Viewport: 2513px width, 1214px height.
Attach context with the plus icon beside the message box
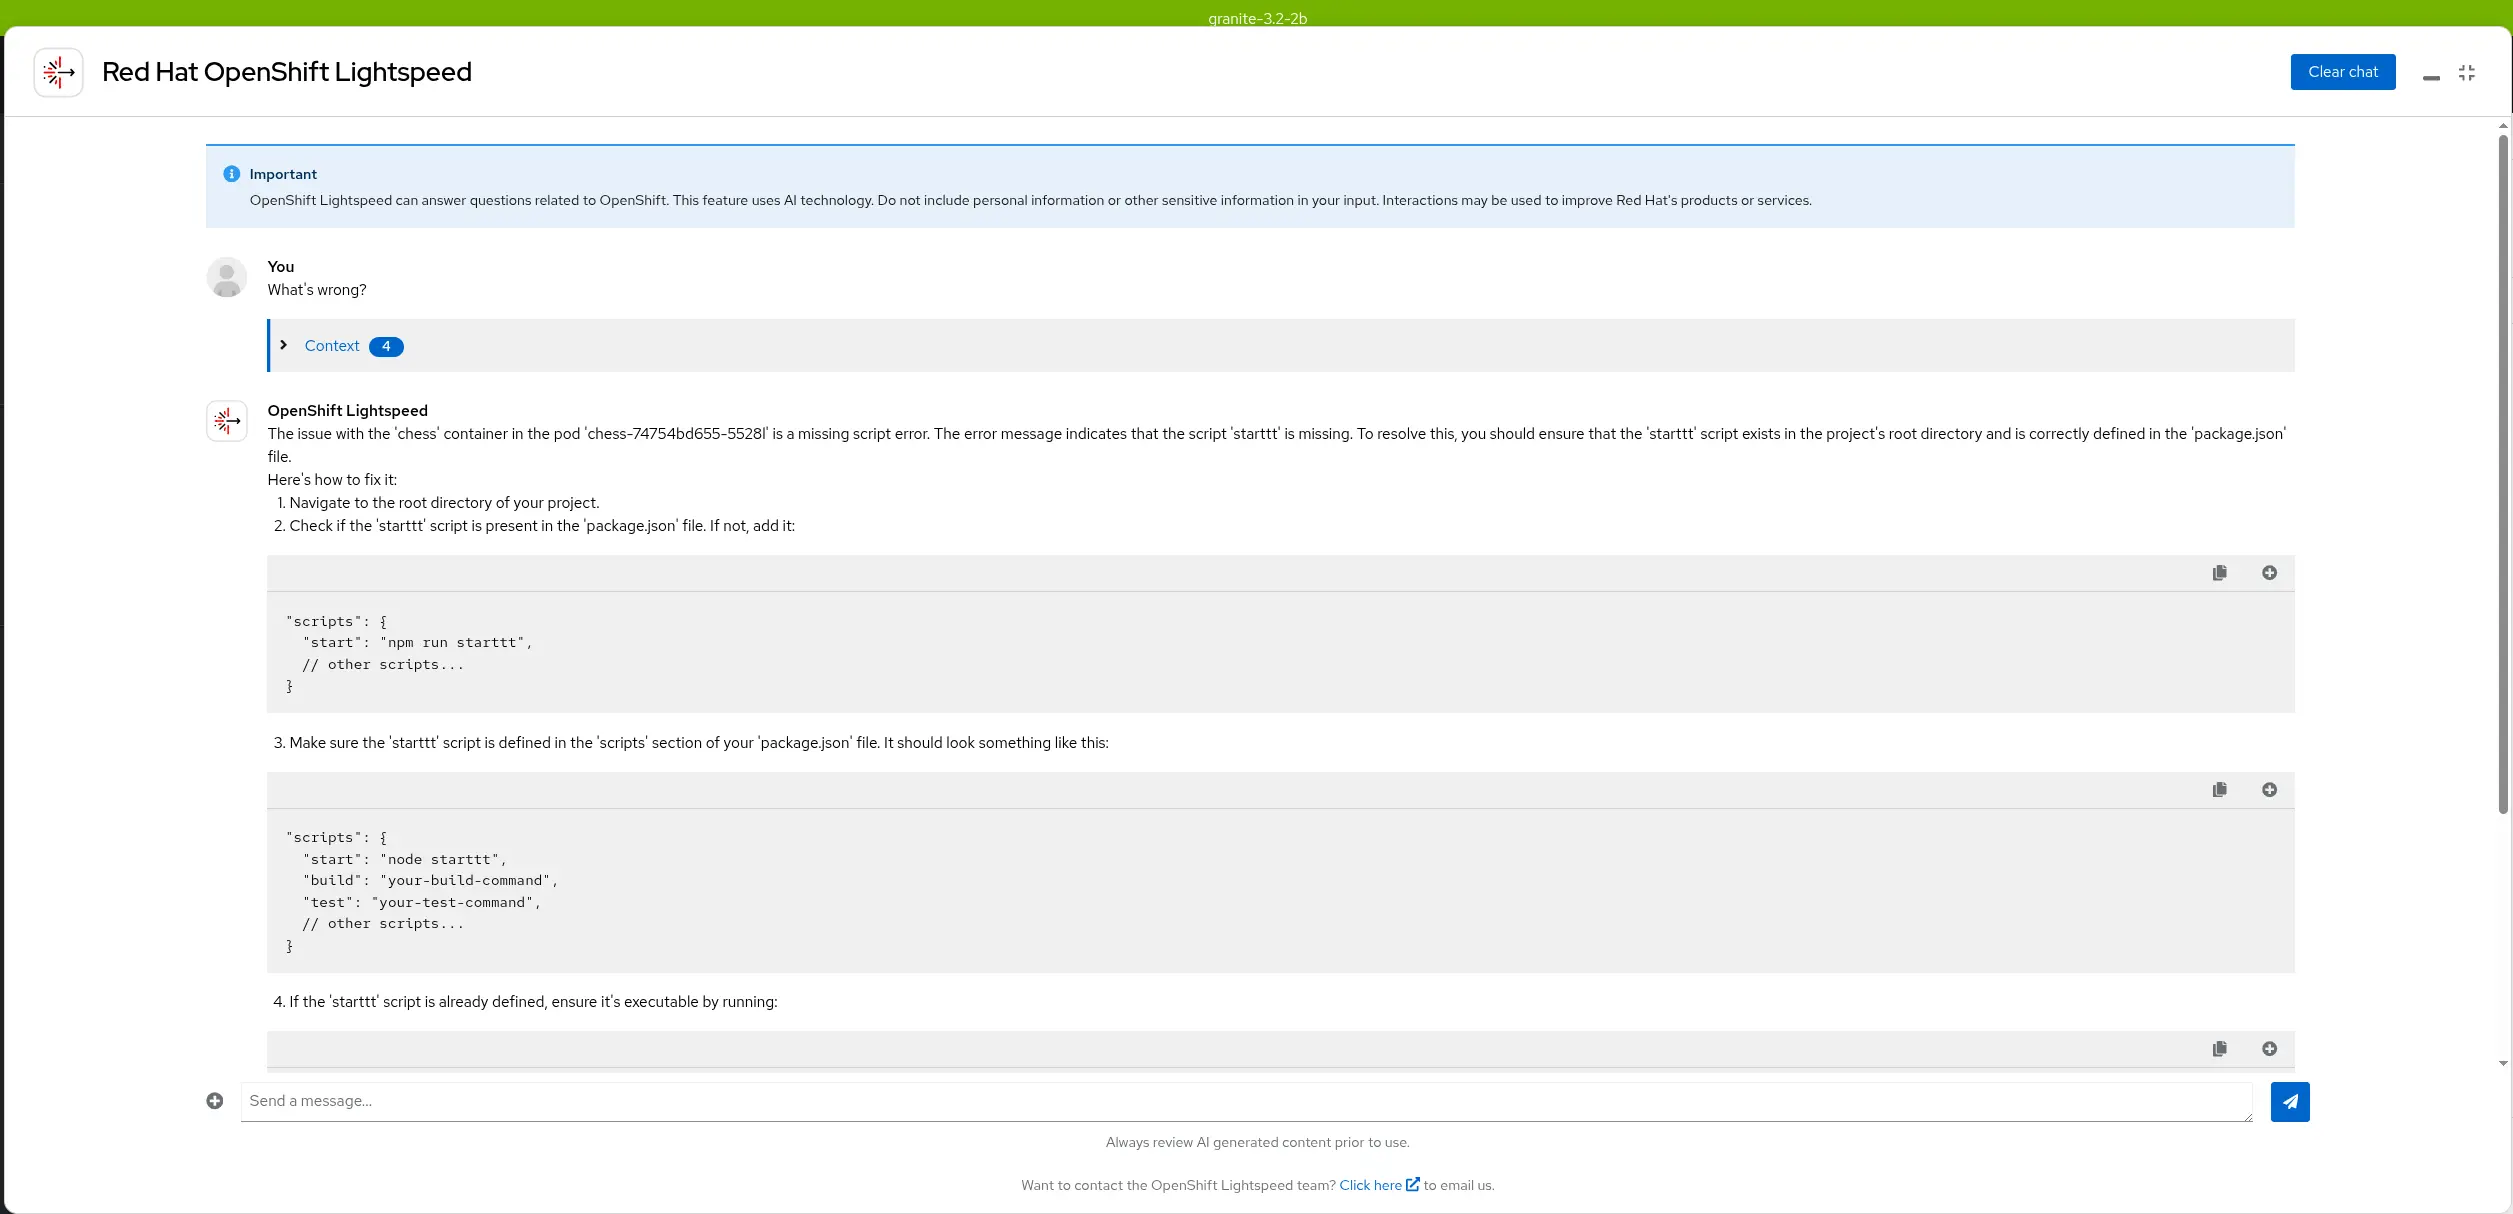coord(215,1101)
